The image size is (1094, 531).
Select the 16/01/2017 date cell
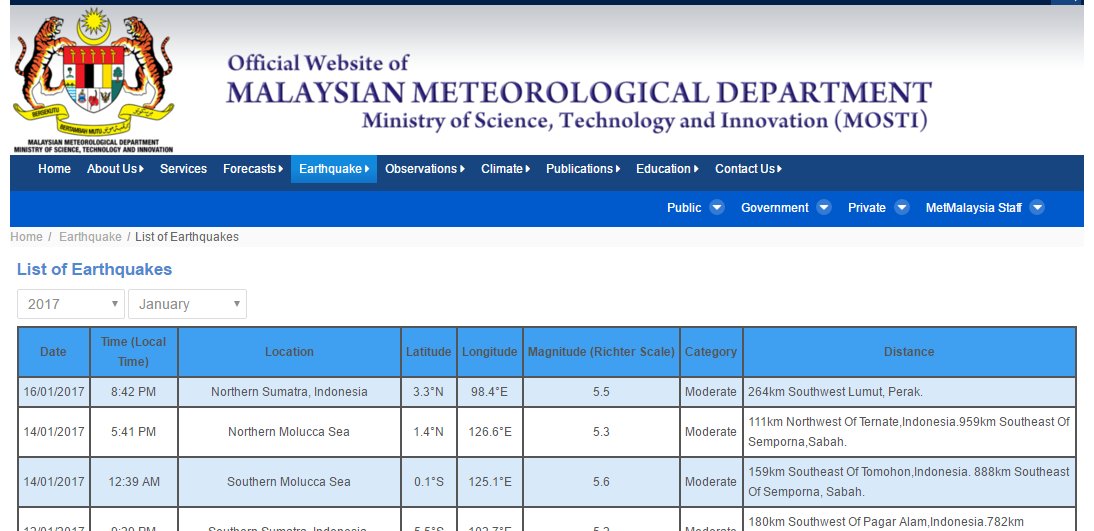tap(54, 392)
